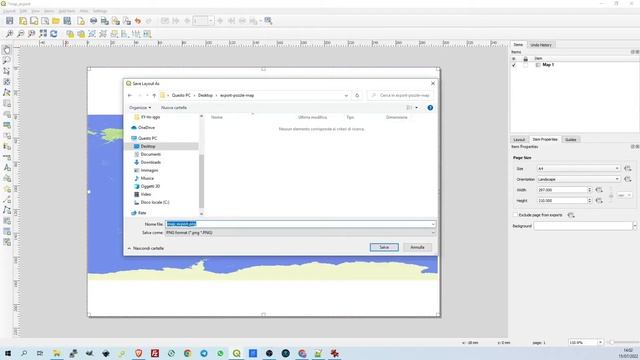Open the Salva come file format dropdown

click(x=300, y=233)
